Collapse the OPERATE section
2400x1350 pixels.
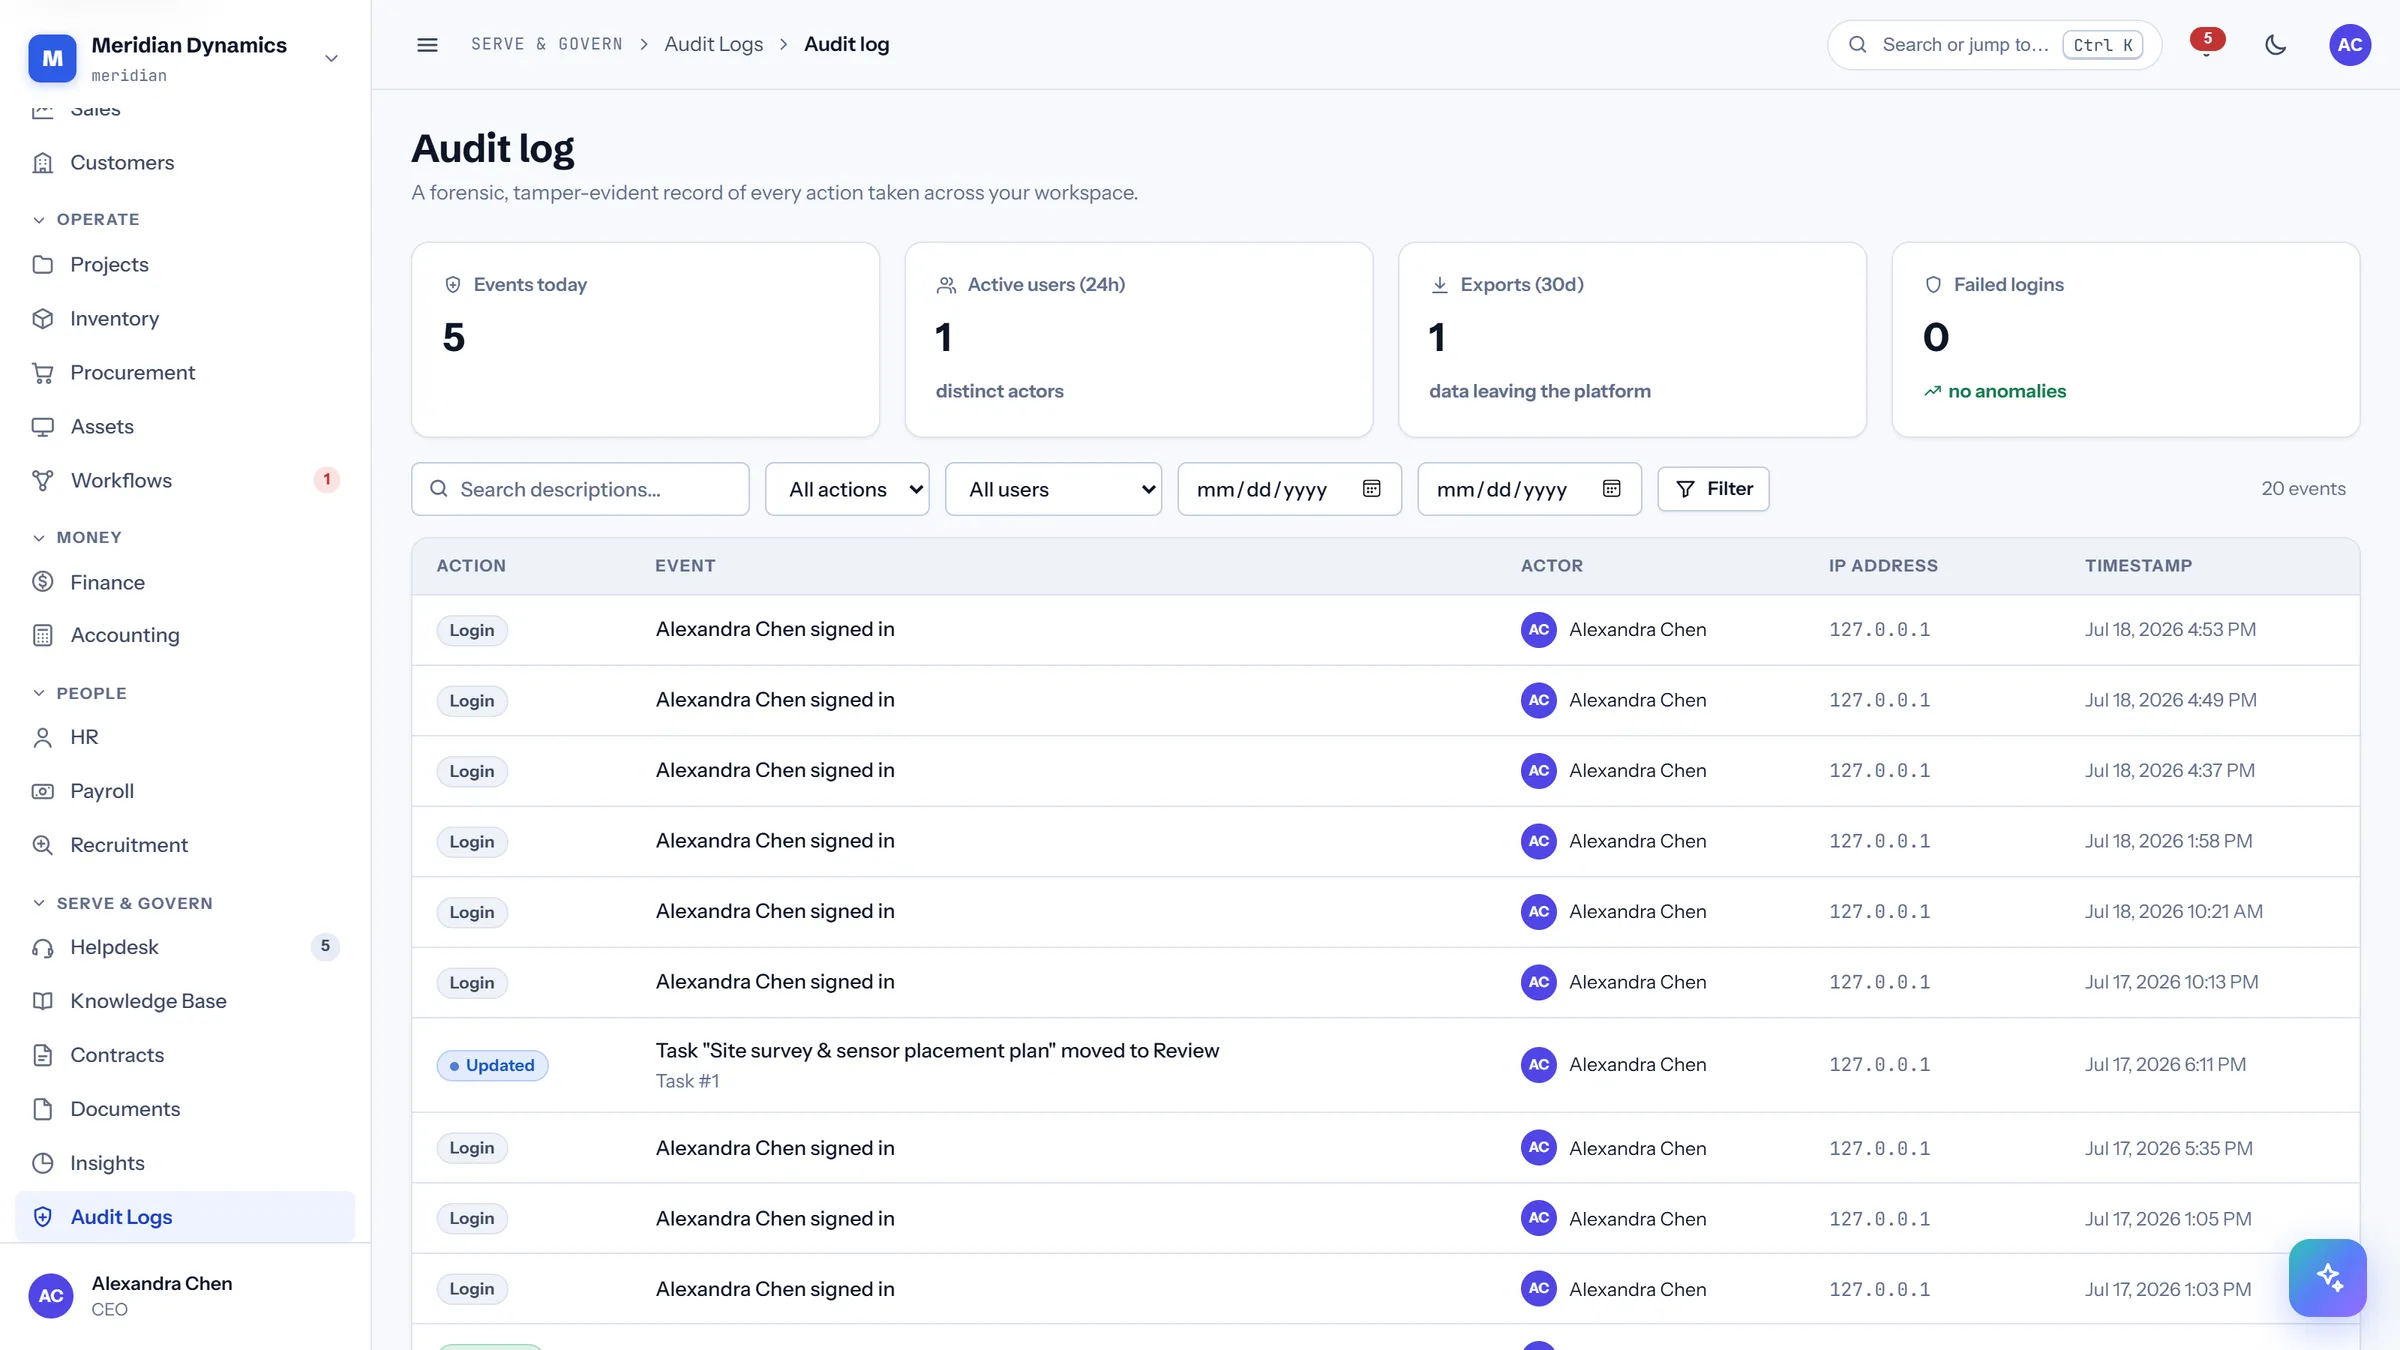point(86,219)
